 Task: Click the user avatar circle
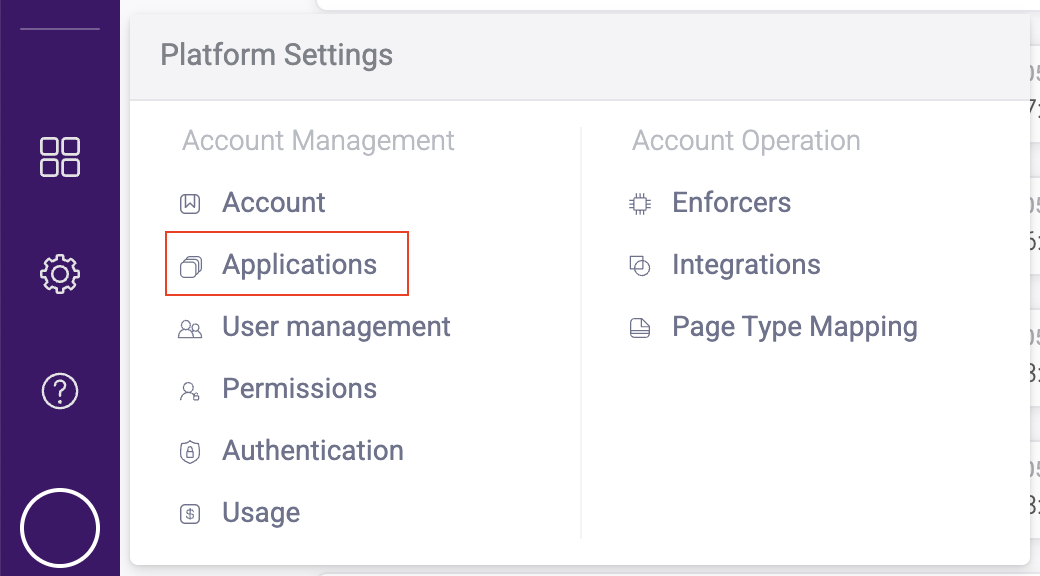pos(60,528)
